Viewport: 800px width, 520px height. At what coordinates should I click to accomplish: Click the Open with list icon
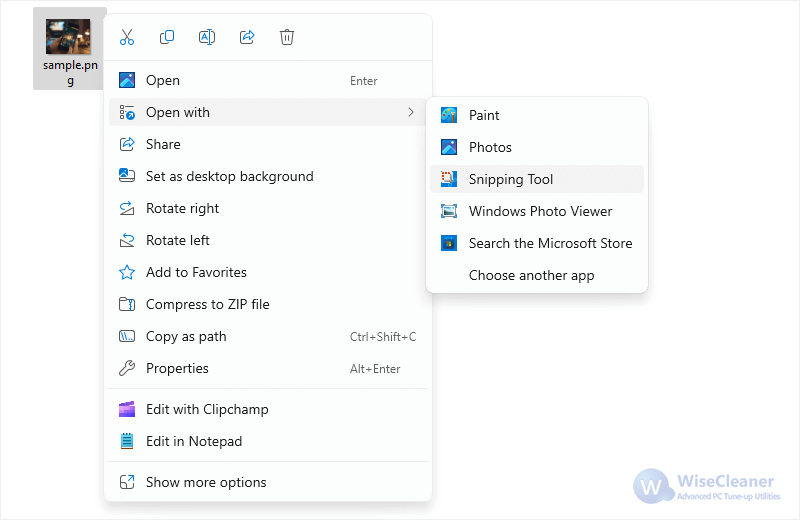pos(127,112)
